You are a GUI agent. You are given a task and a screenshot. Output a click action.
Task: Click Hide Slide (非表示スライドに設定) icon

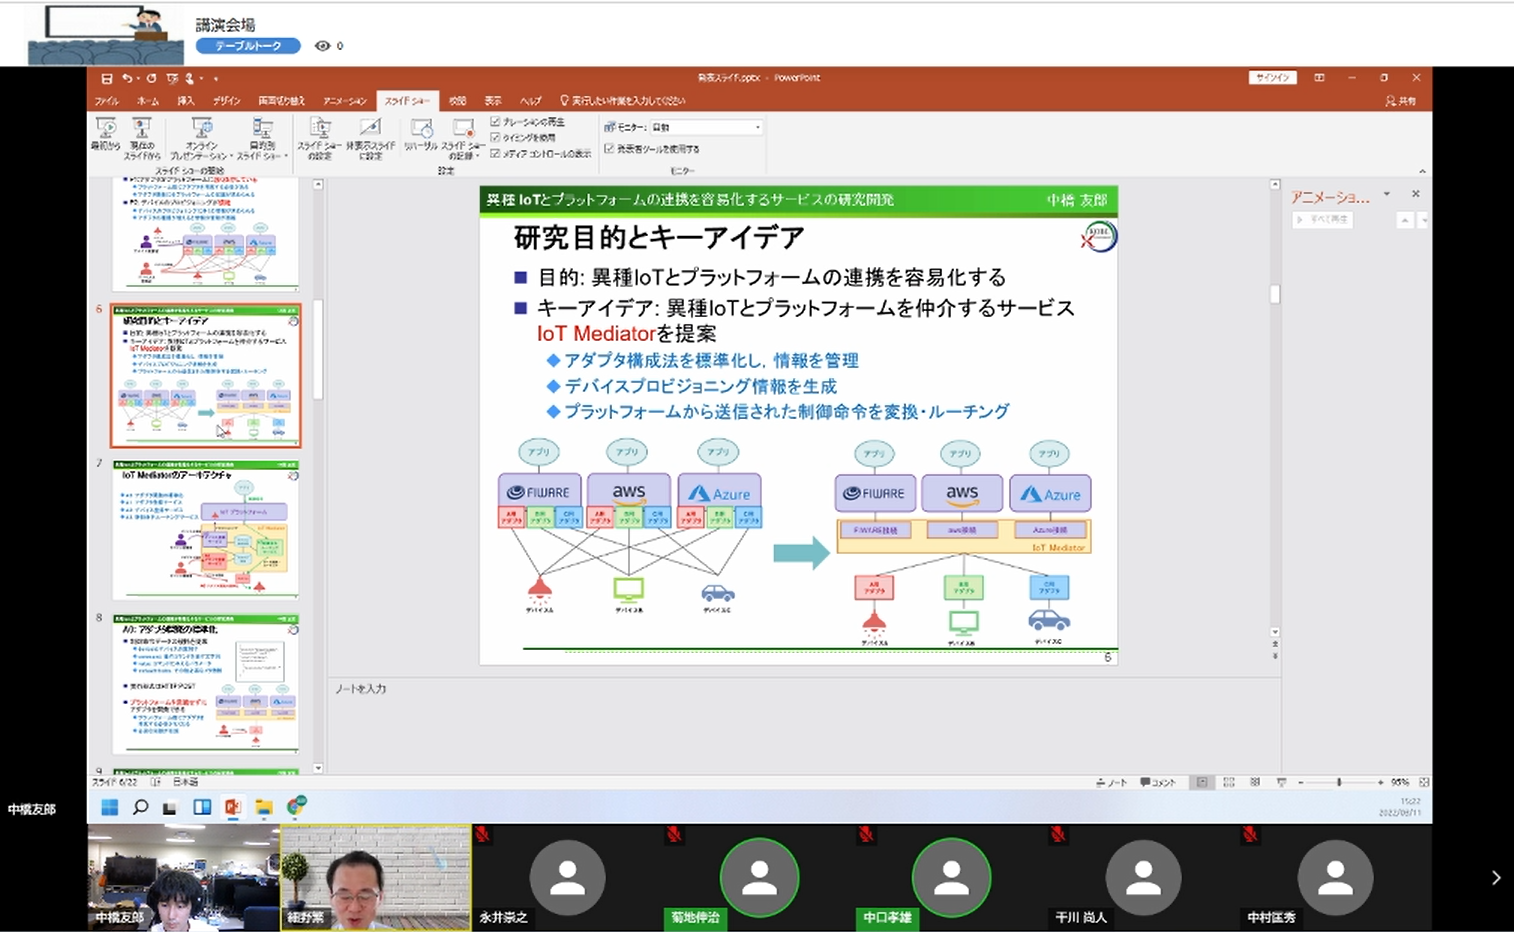(370, 138)
